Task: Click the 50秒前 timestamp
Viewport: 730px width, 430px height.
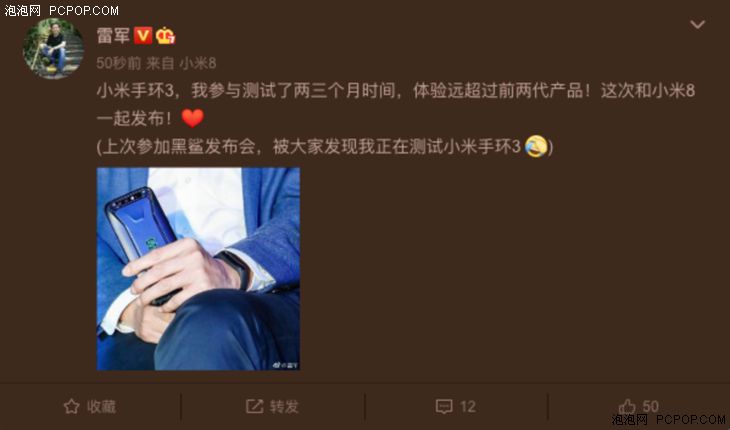Action: point(118,63)
